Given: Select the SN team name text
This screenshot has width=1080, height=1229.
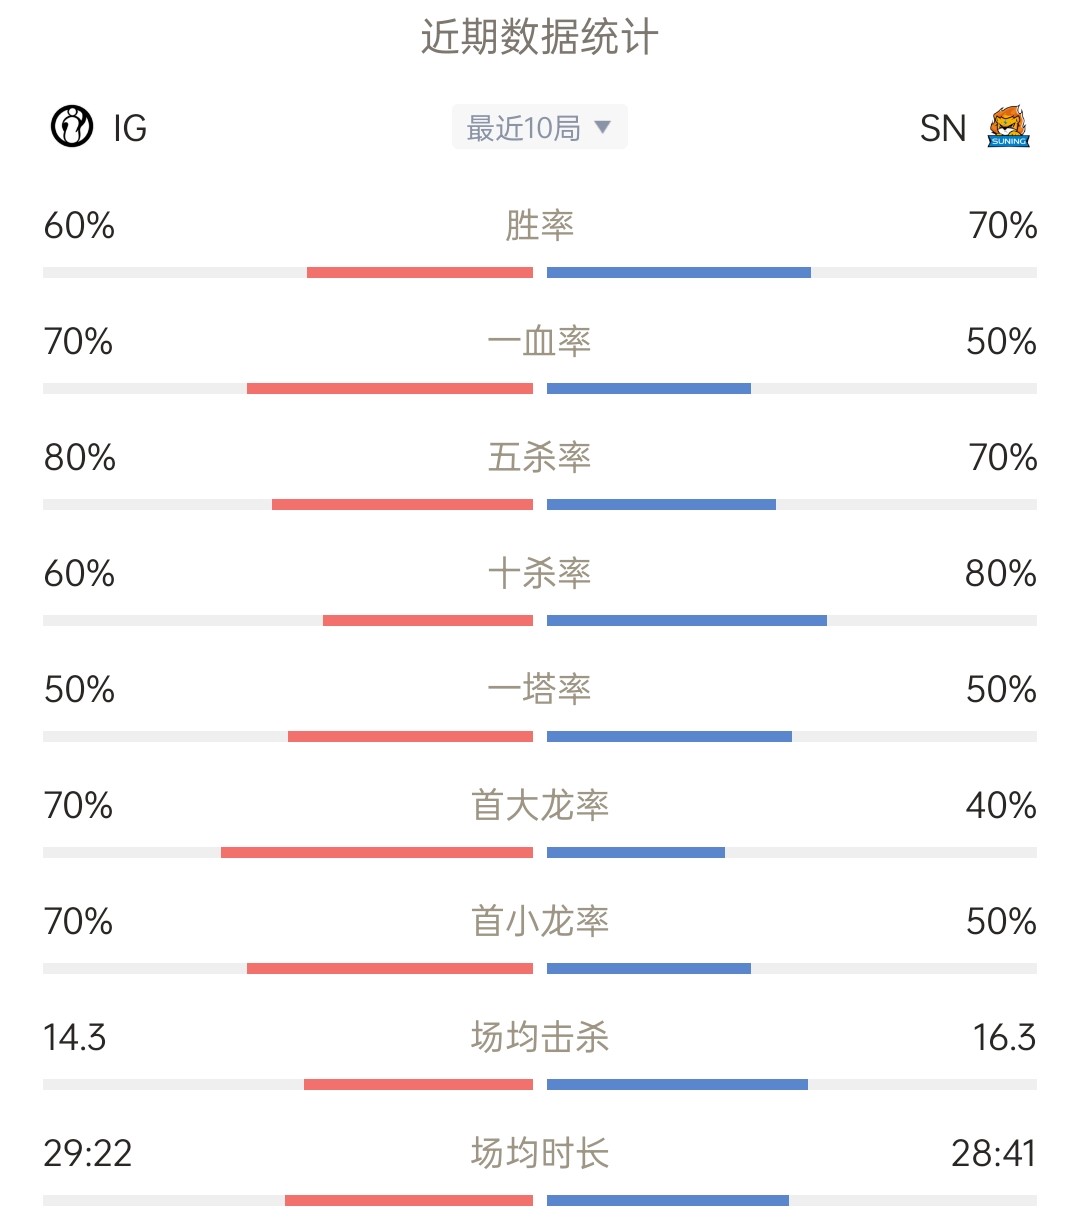Looking at the screenshot, I should coord(943,128).
